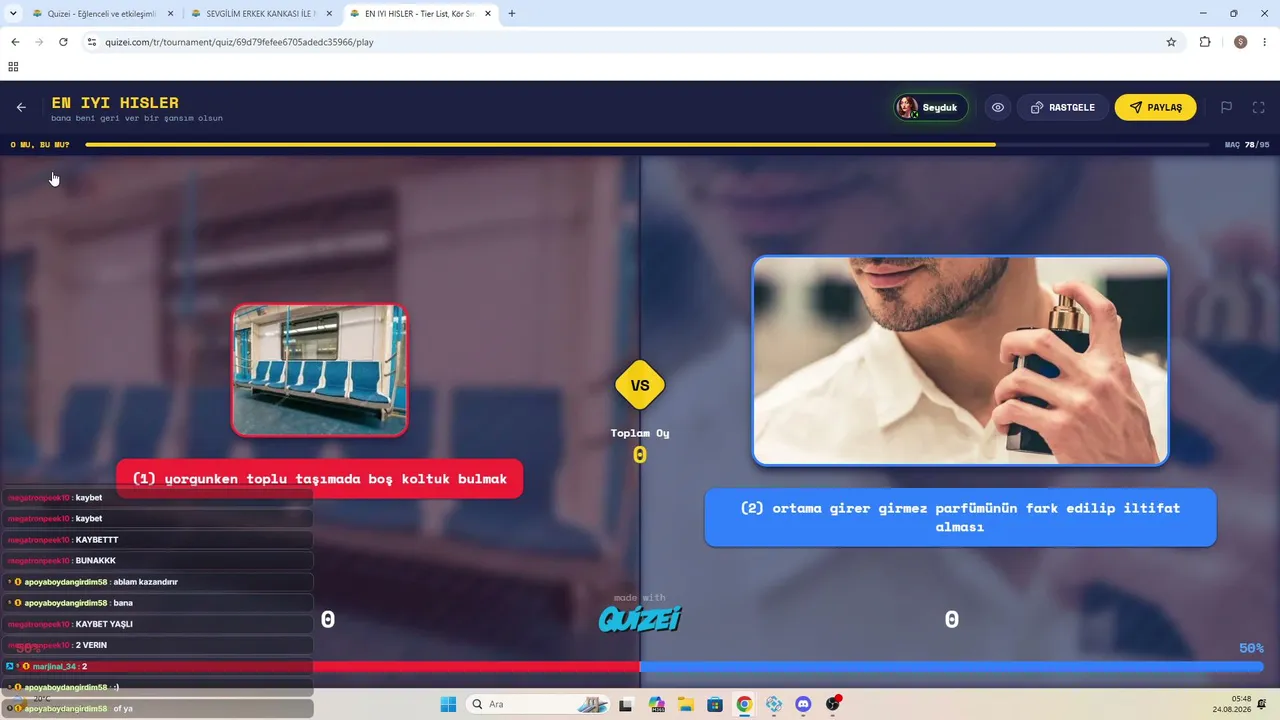
Task: Click the chat message "bana"
Action: (157, 603)
